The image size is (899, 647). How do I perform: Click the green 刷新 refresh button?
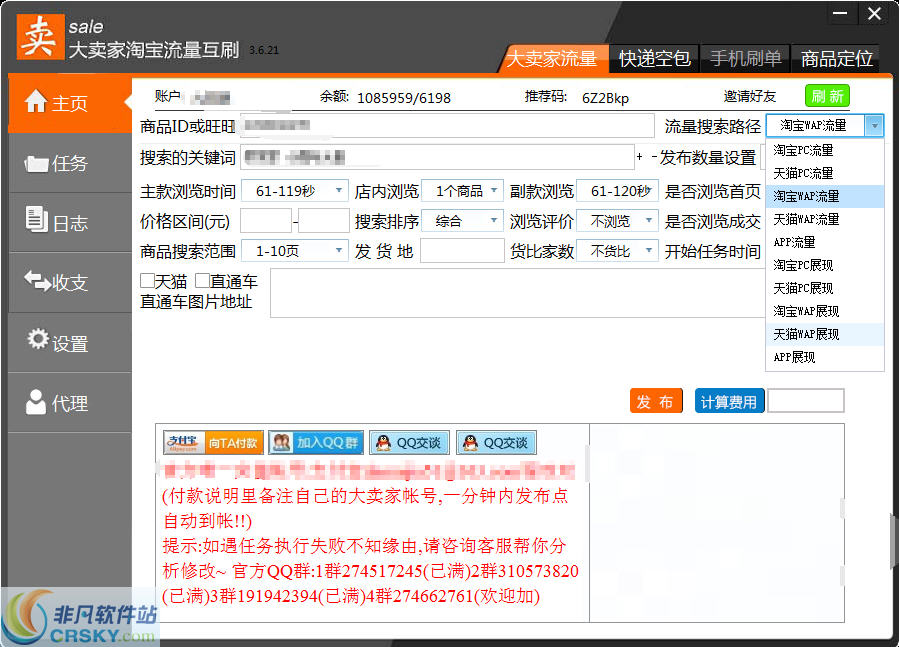pyautogui.click(x=827, y=96)
